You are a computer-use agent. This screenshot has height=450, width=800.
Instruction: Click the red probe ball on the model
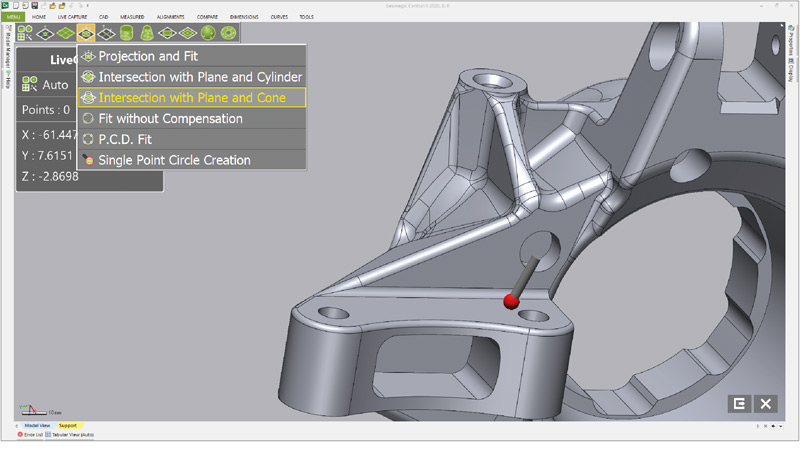point(511,302)
